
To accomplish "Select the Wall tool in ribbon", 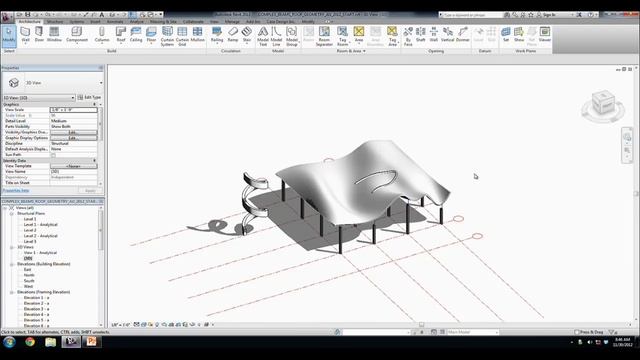I will point(25,34).
